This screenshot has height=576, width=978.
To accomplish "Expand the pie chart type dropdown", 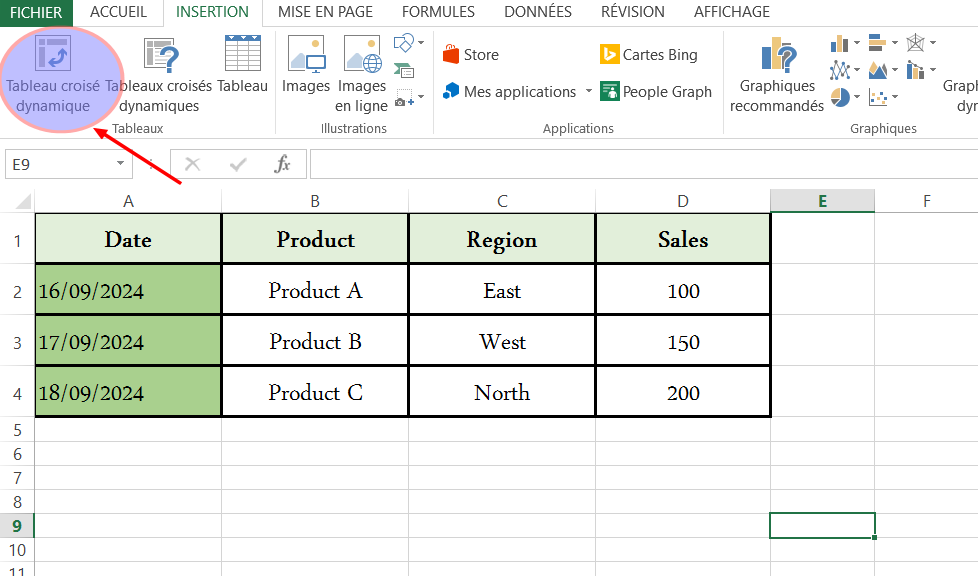I will coord(856,97).
